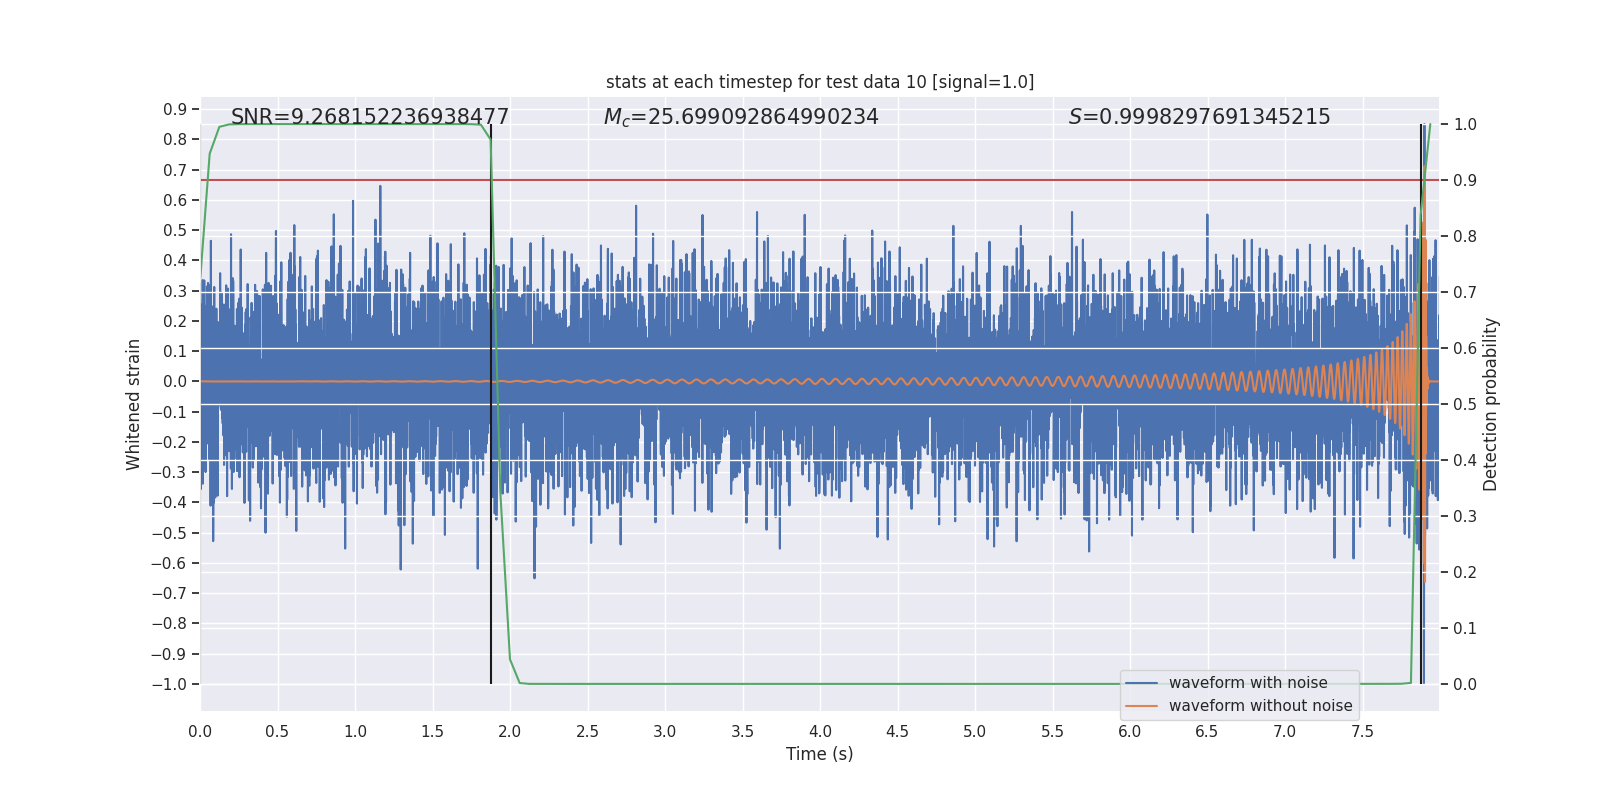
Task: Click the right axis tick label 0.5
Action: [1465, 404]
